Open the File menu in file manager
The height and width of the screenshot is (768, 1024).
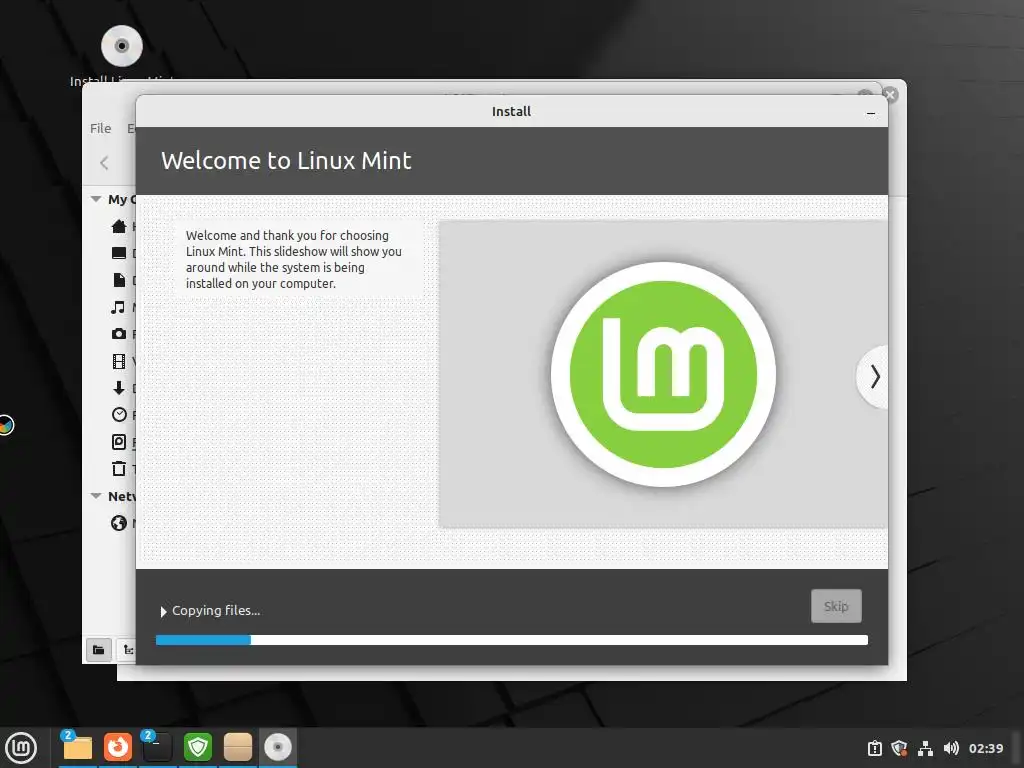click(x=101, y=128)
